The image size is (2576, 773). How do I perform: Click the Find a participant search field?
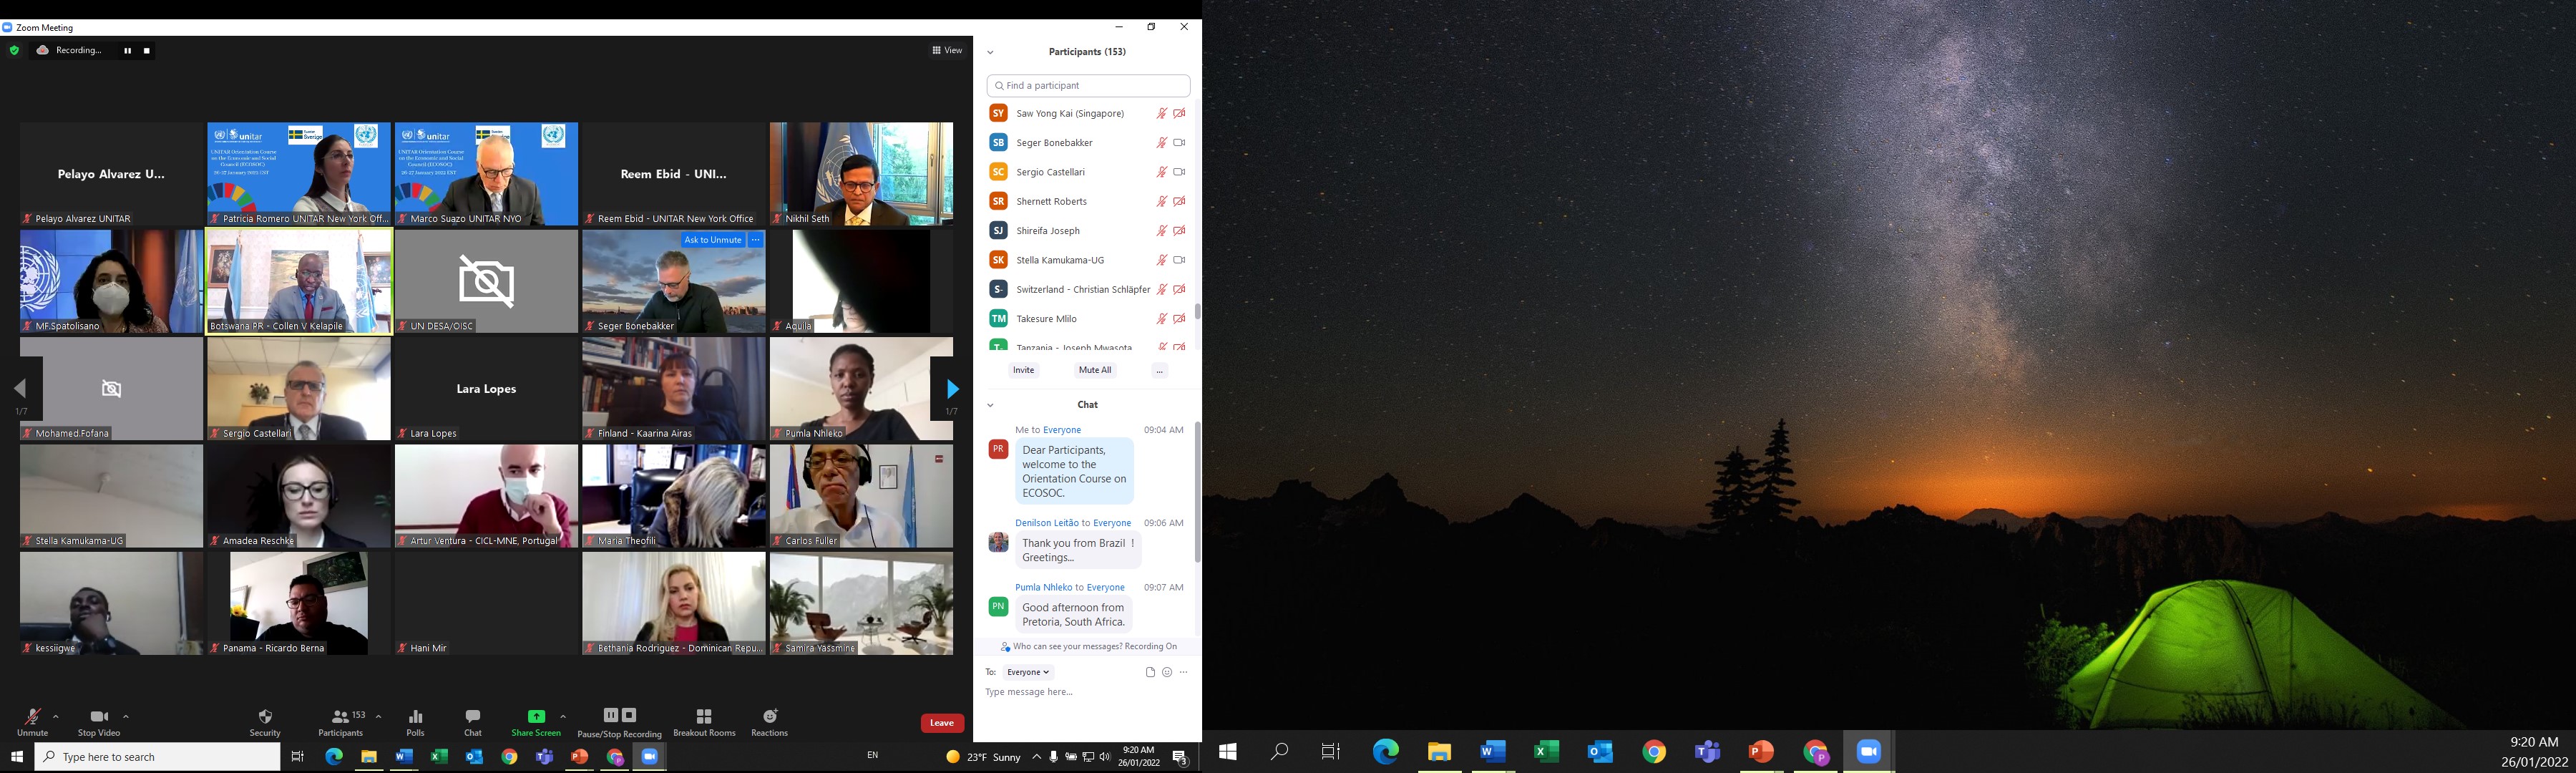point(1088,85)
